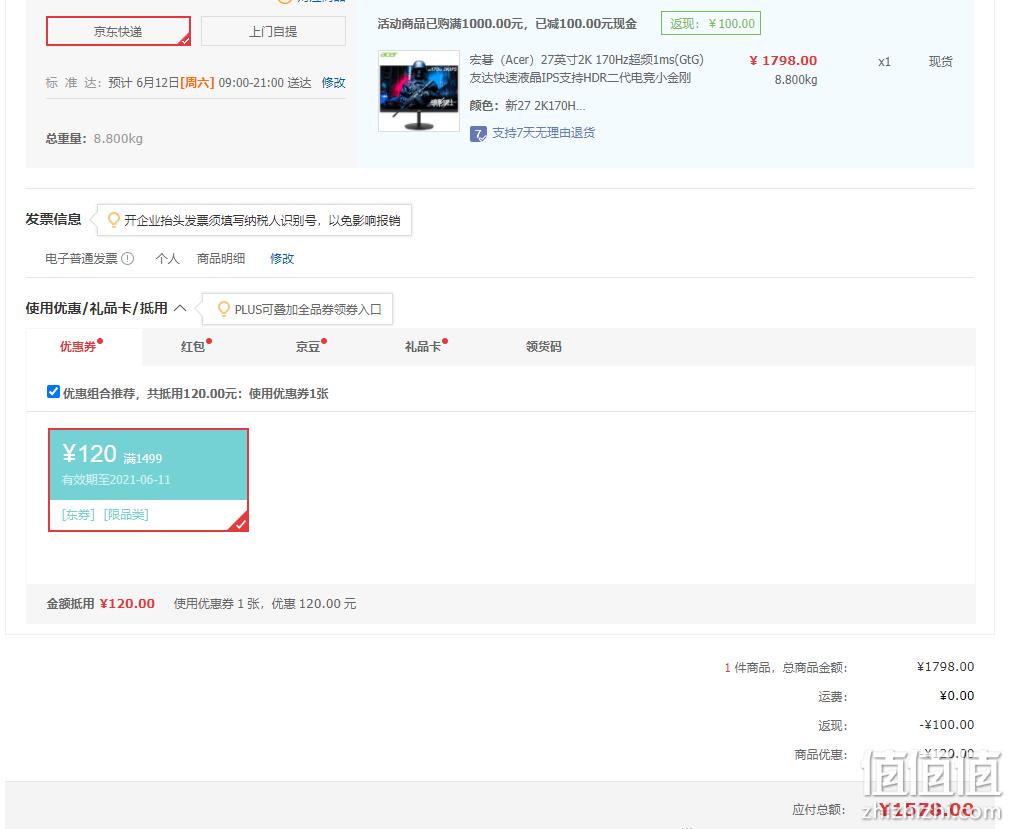Screen dimensions: 1011x829
Task: Click 修改 in invoice information row
Action: [x=282, y=258]
